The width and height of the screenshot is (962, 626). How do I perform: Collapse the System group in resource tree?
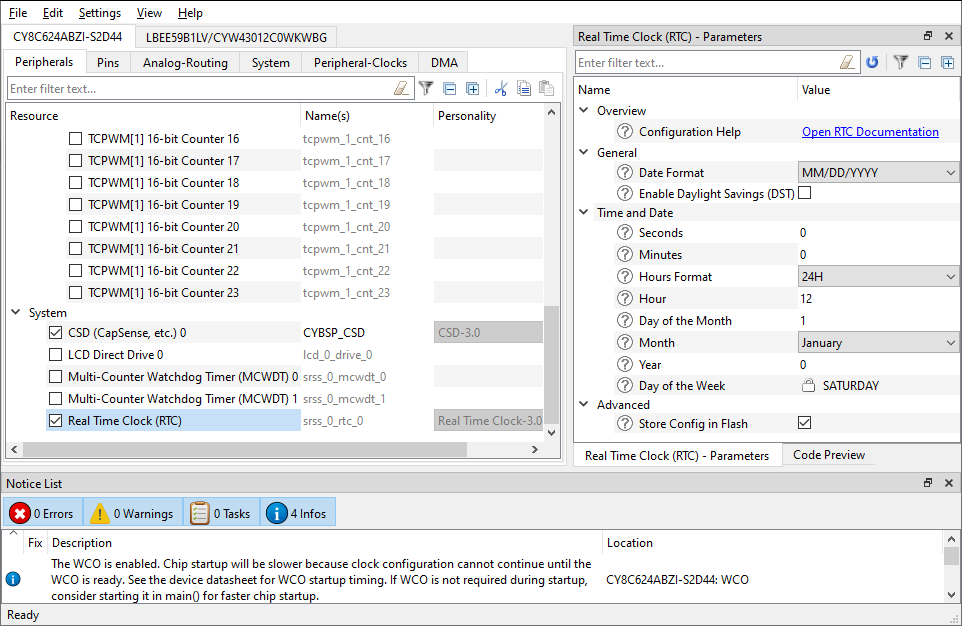coord(16,312)
